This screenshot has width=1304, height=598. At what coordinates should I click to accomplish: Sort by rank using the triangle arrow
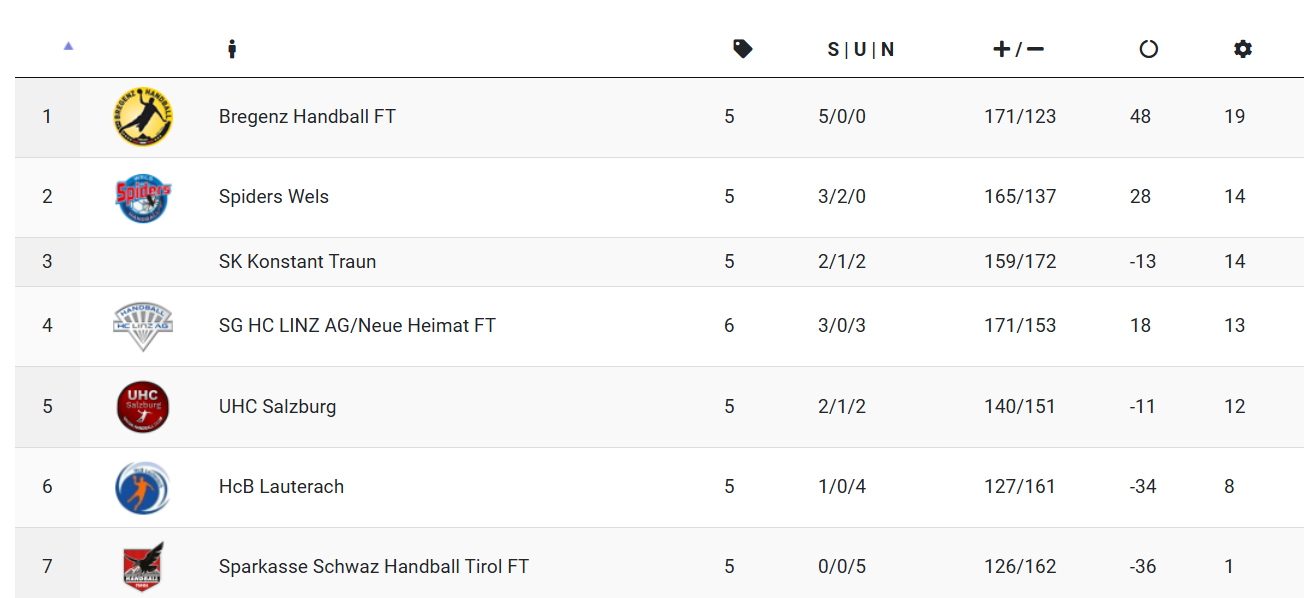pyautogui.click(x=68, y=45)
